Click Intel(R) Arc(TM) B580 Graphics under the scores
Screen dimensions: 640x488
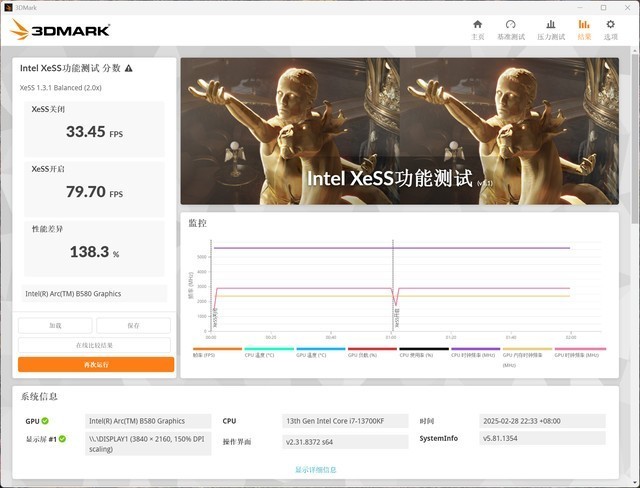point(94,293)
